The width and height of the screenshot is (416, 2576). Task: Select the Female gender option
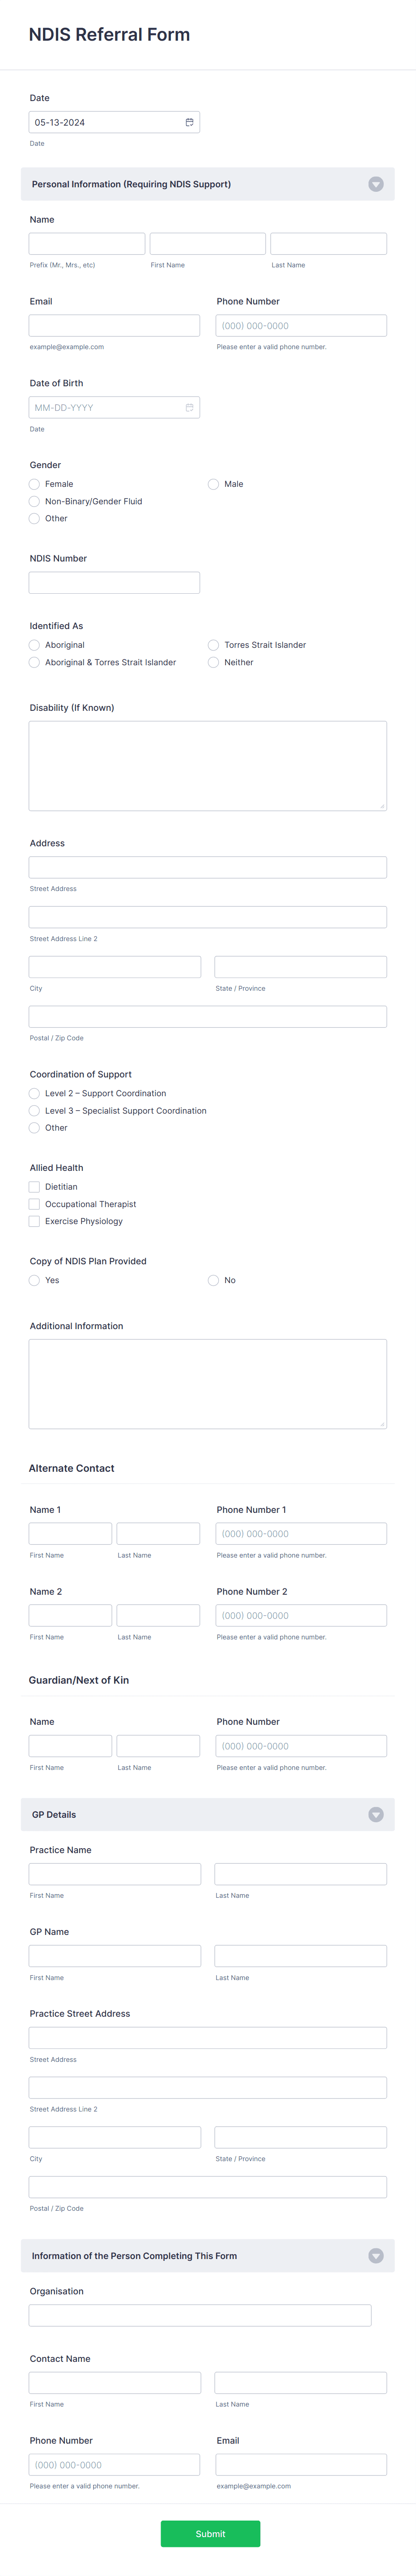[x=34, y=484]
